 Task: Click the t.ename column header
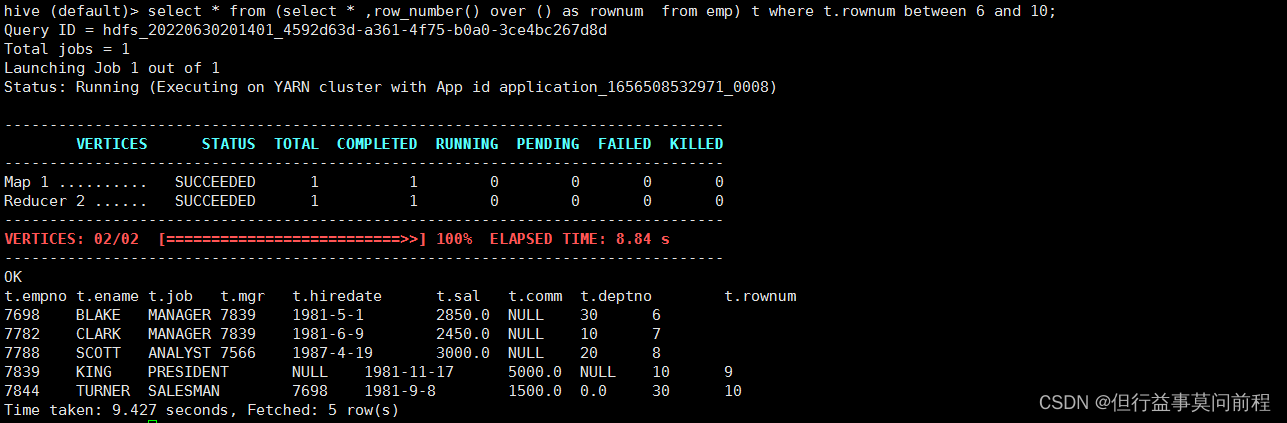point(108,296)
